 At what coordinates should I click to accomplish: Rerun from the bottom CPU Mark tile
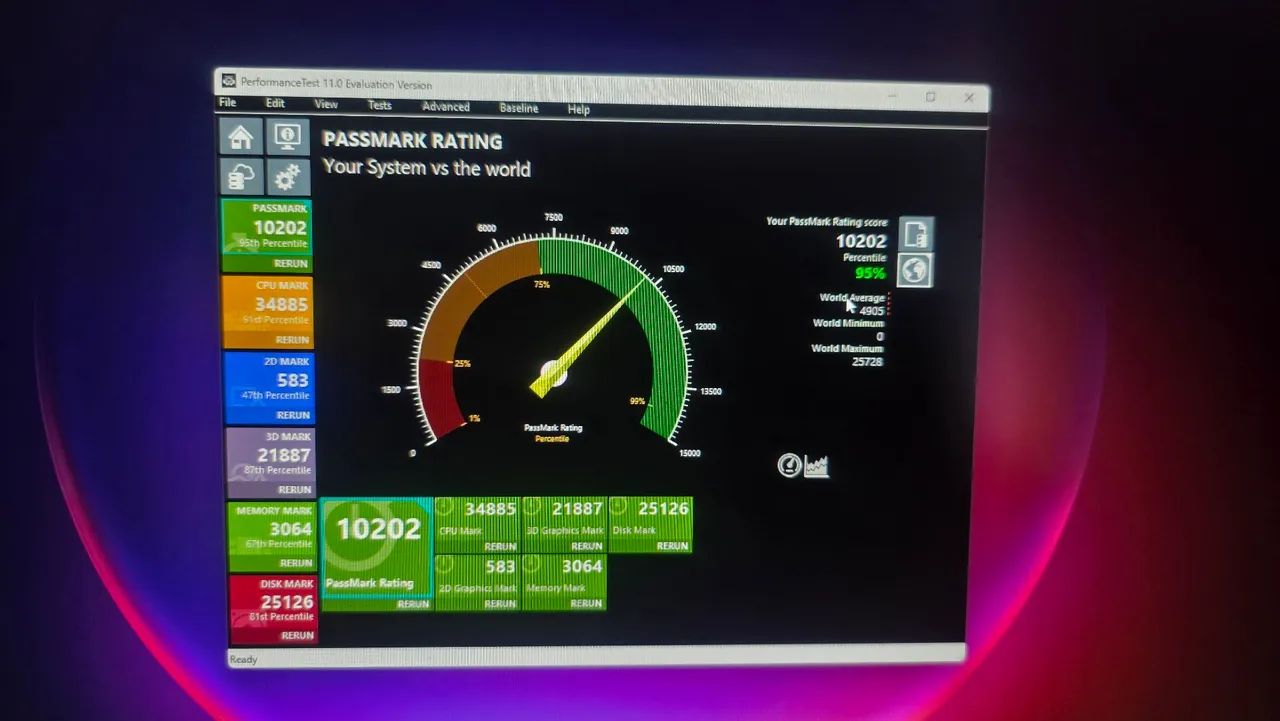(500, 546)
